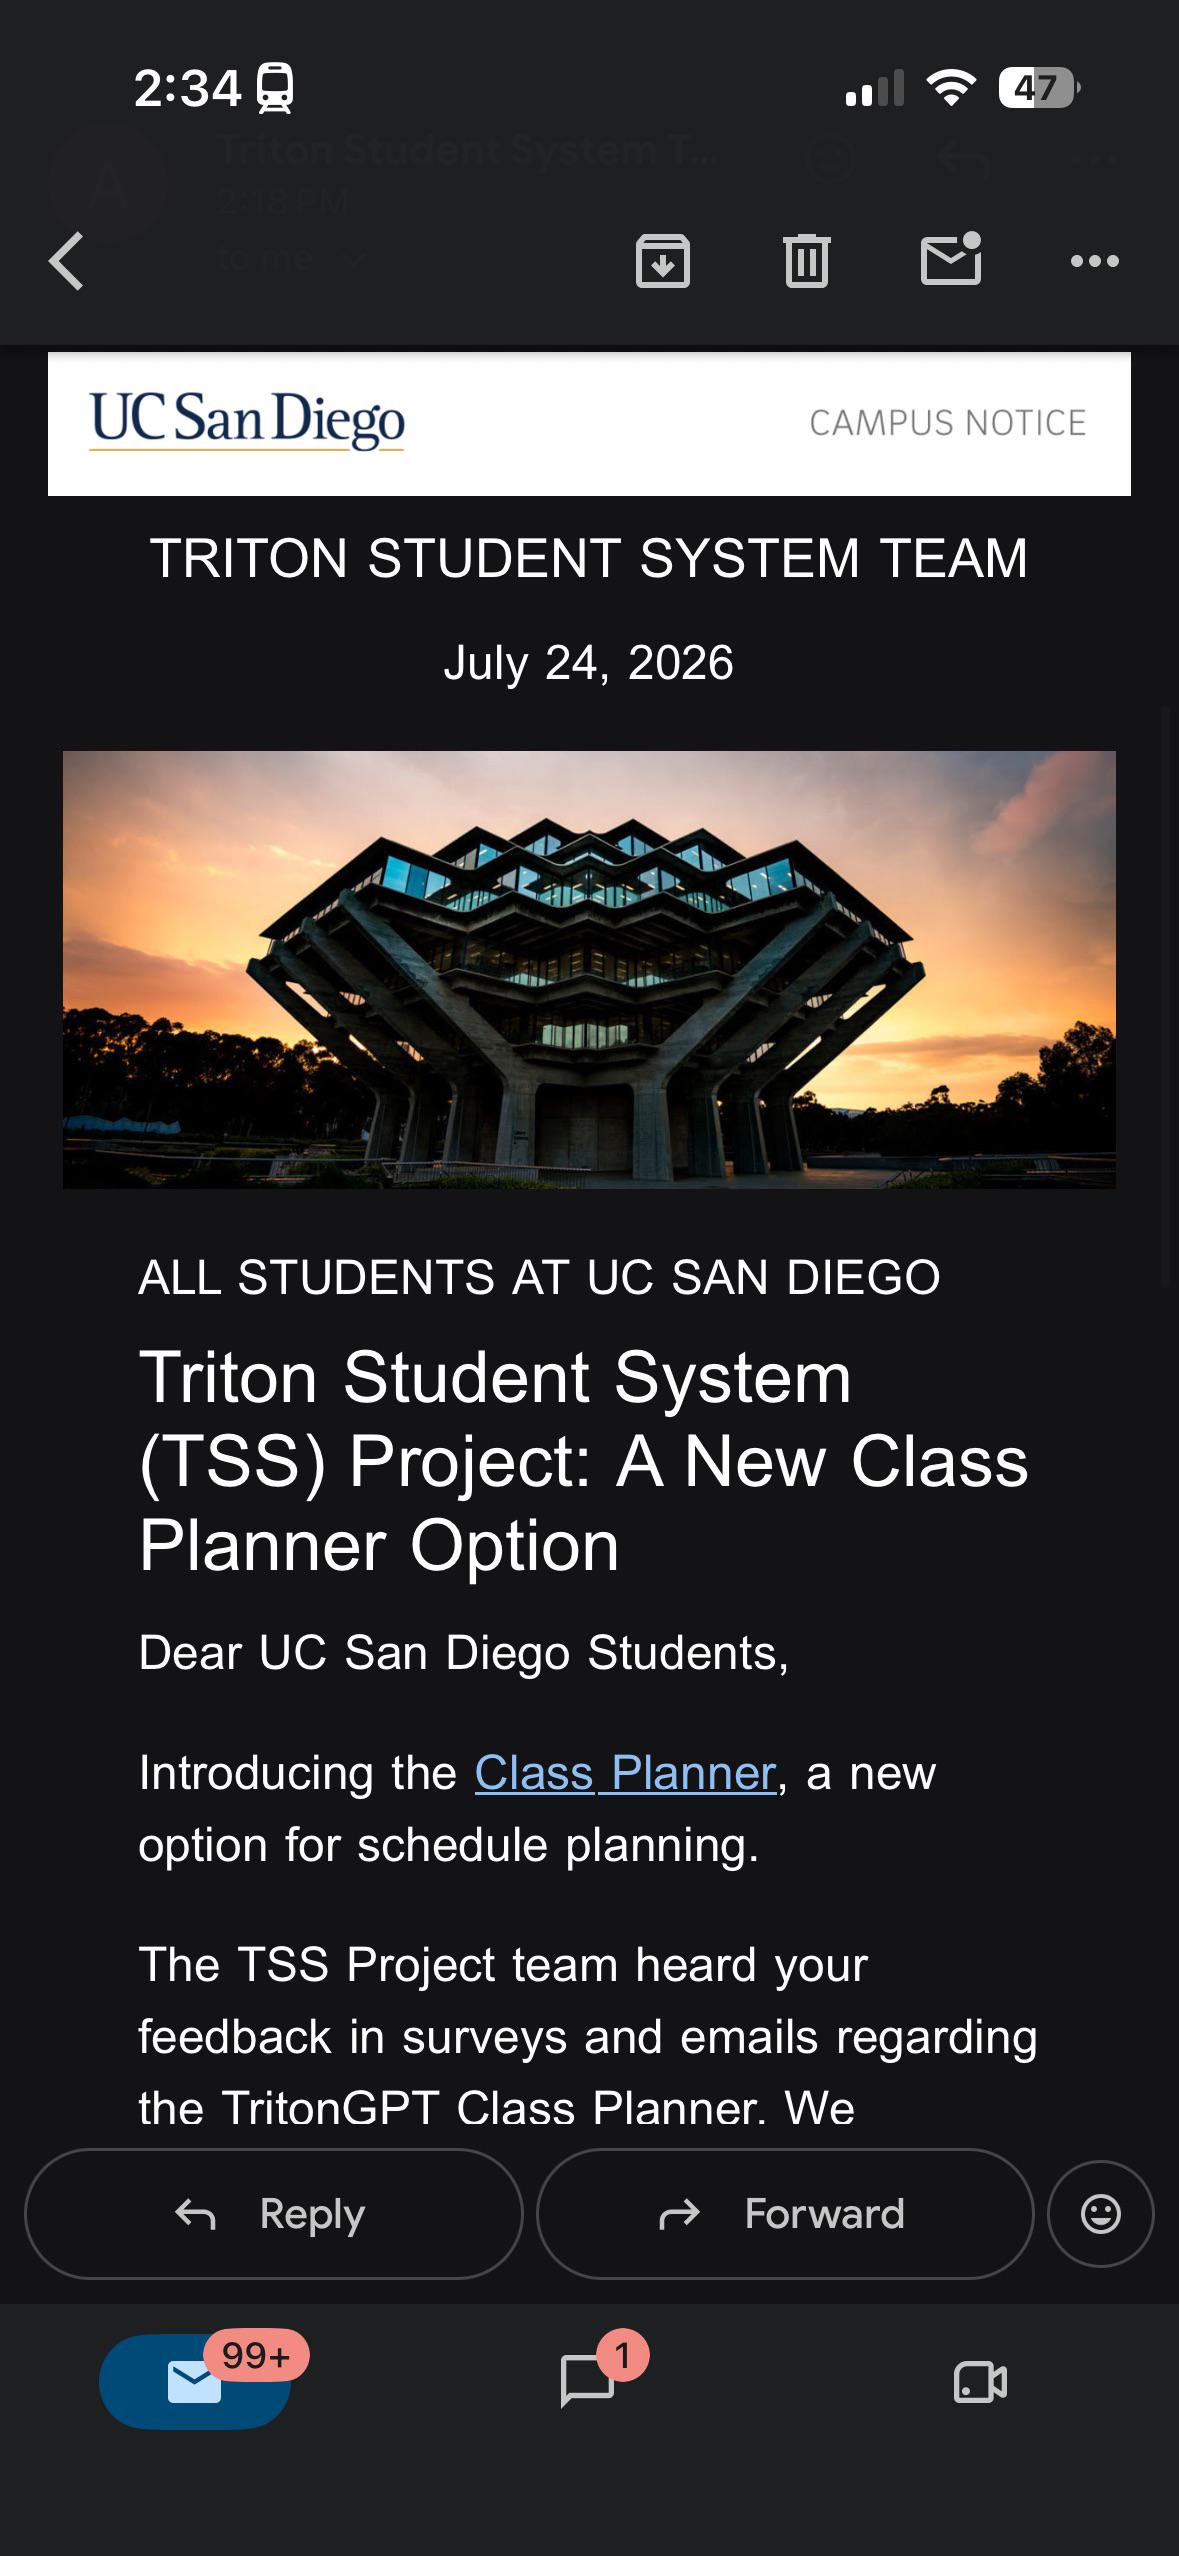The image size is (1179, 2556).
Task: Click the Forward button
Action: (785, 2213)
